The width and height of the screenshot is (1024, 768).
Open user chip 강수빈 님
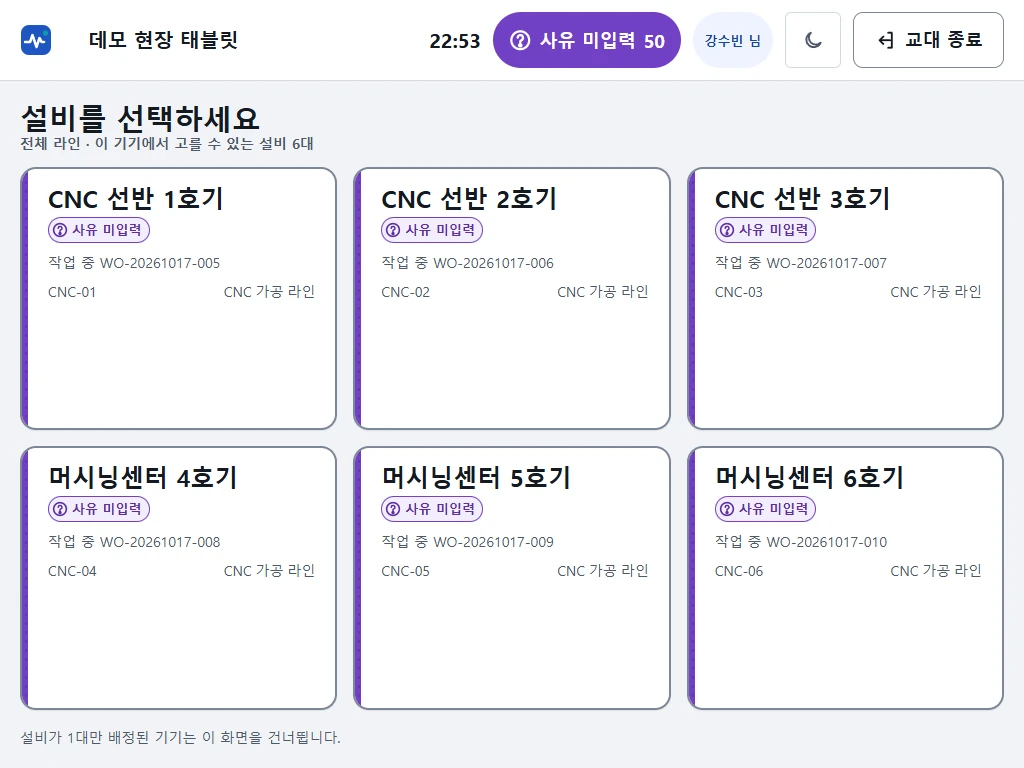pos(733,40)
